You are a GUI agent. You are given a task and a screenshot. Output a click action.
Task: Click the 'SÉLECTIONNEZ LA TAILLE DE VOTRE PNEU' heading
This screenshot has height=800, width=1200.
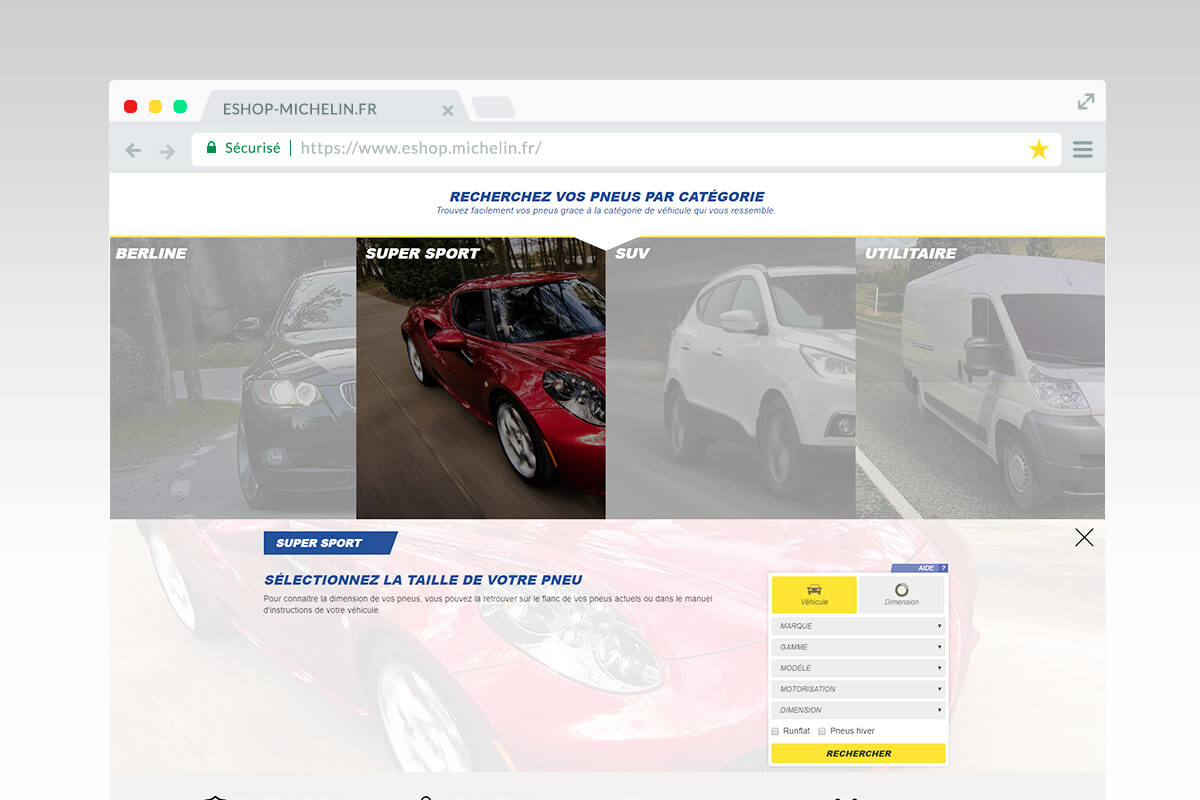point(423,580)
